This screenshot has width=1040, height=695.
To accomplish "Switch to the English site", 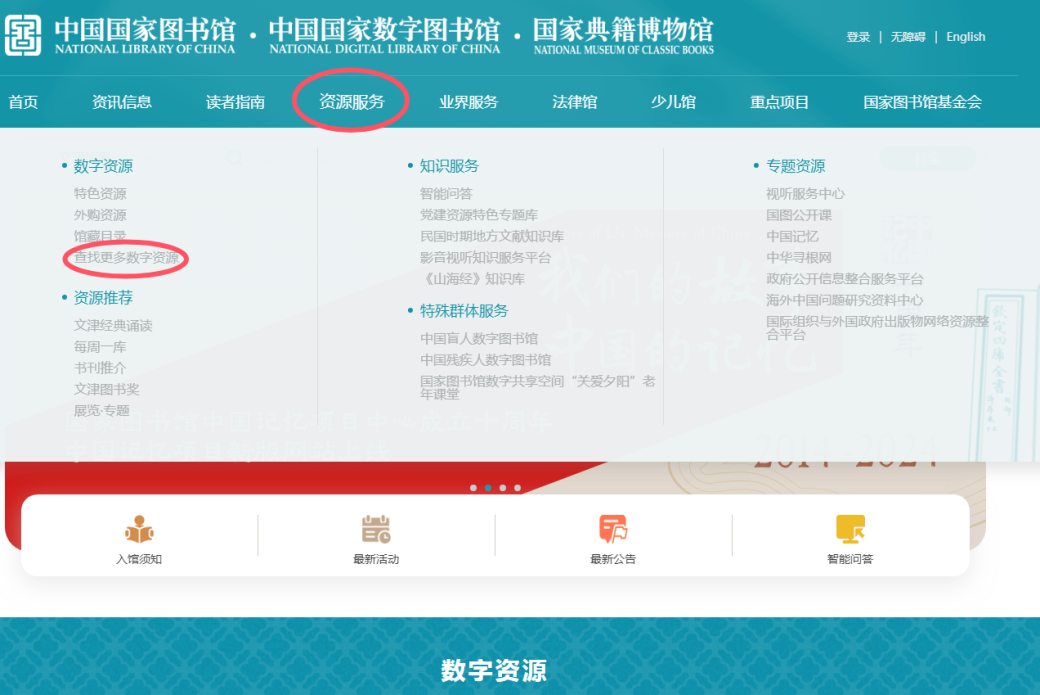I will click(x=966, y=37).
